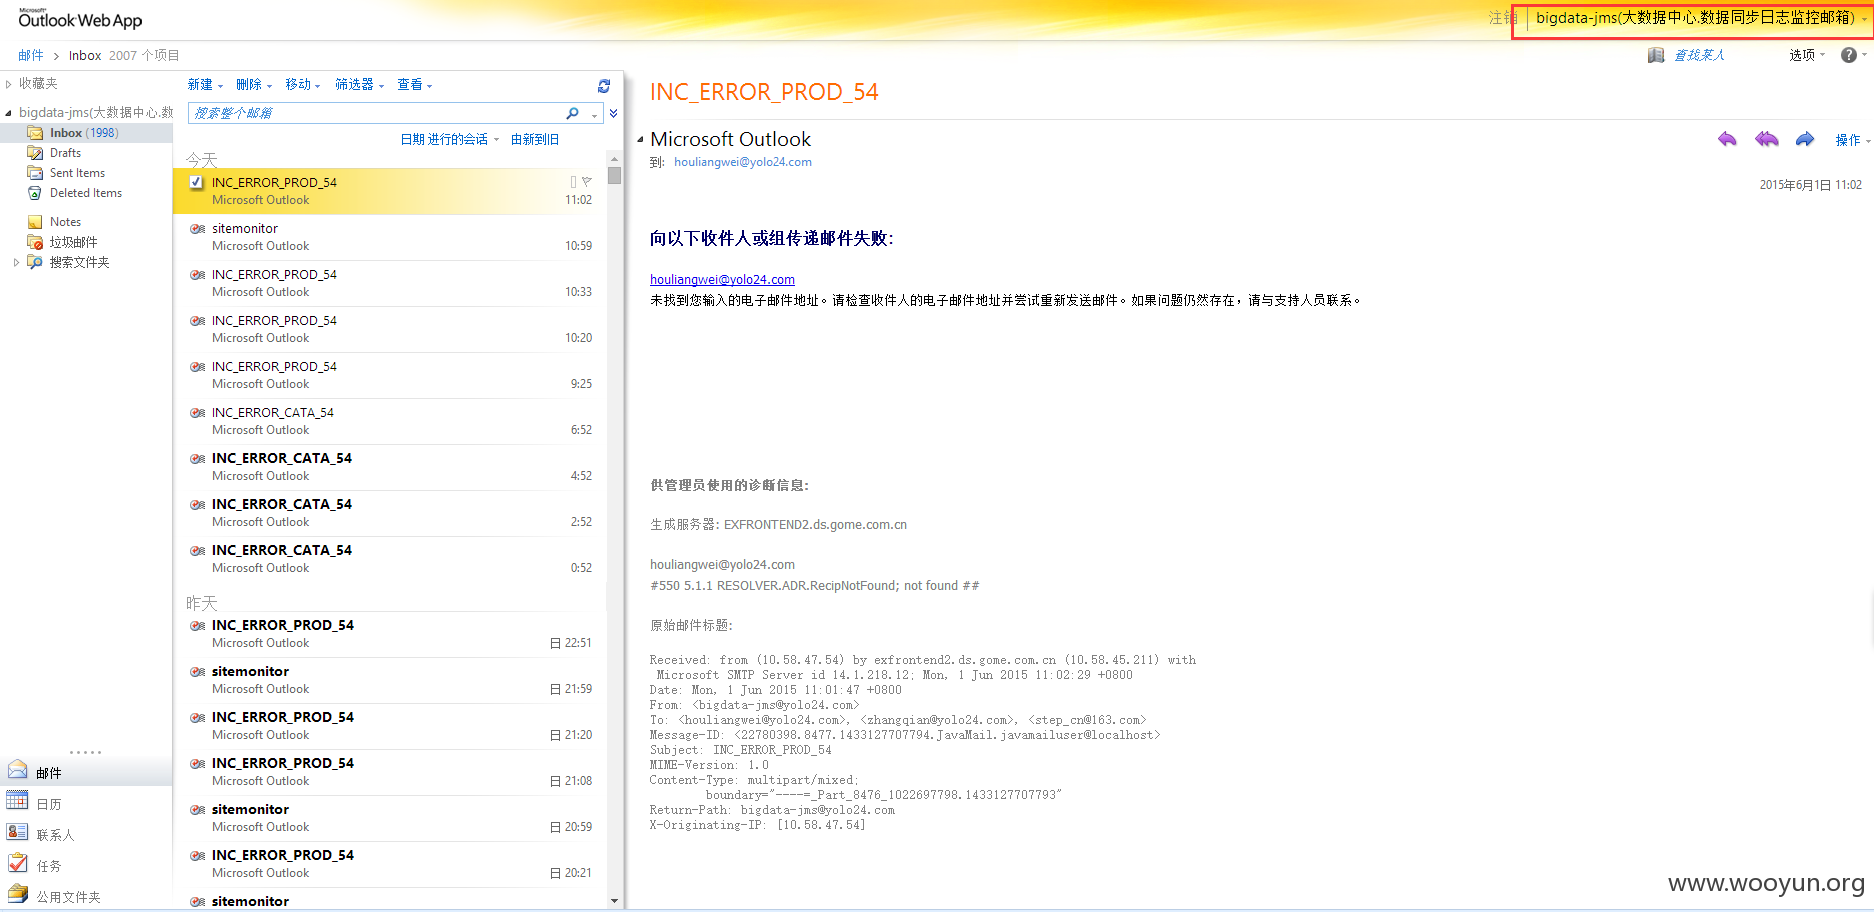Open the Inbox folder

point(84,133)
